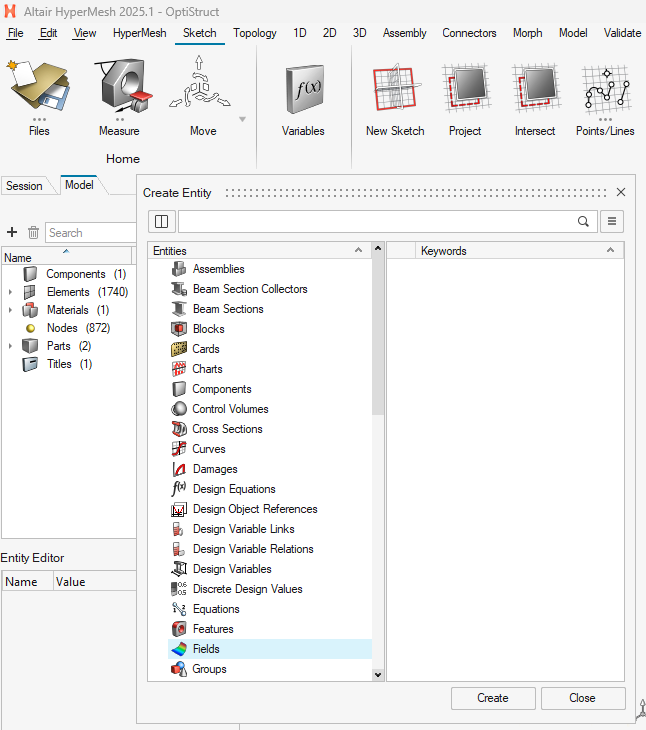646x730 pixels.
Task: Click the trash delete icon in Model browser
Action: [33, 232]
